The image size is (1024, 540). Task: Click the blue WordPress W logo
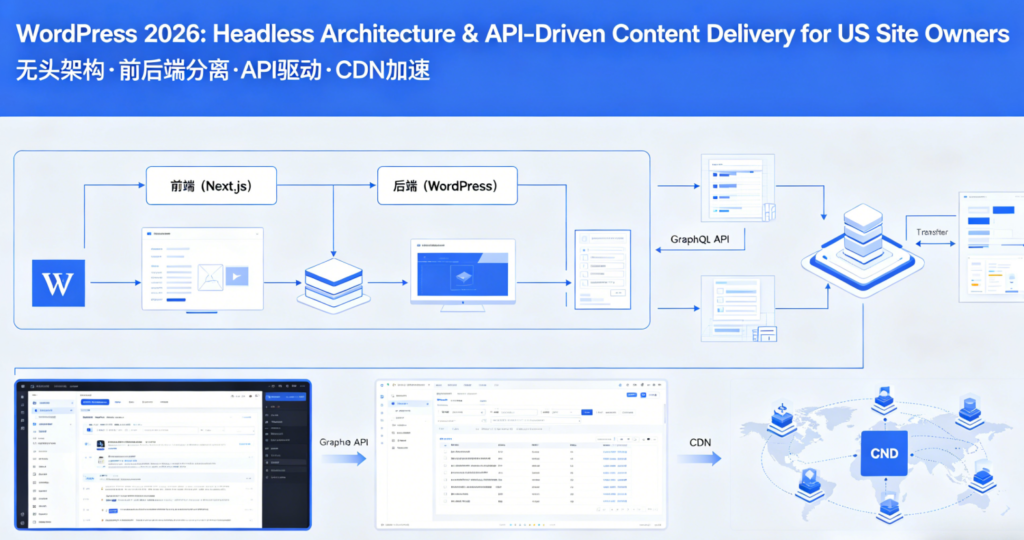pos(59,283)
